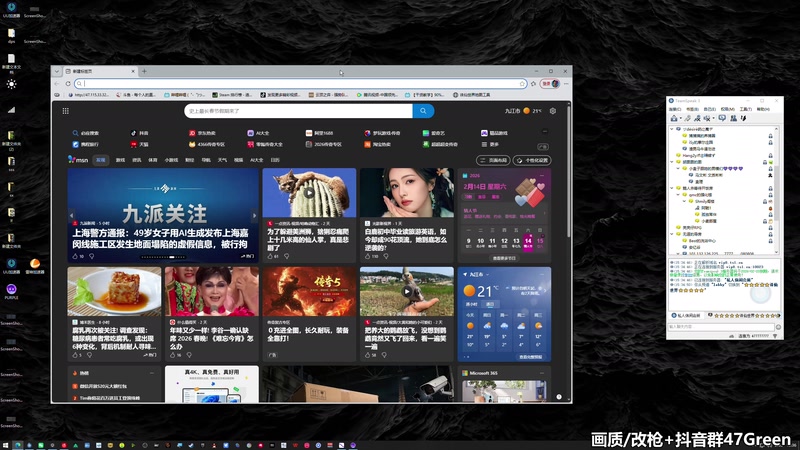This screenshot has width=800, height=450.
Task: Select the 游戏 tab on MSN
Action: pyautogui.click(x=120, y=160)
